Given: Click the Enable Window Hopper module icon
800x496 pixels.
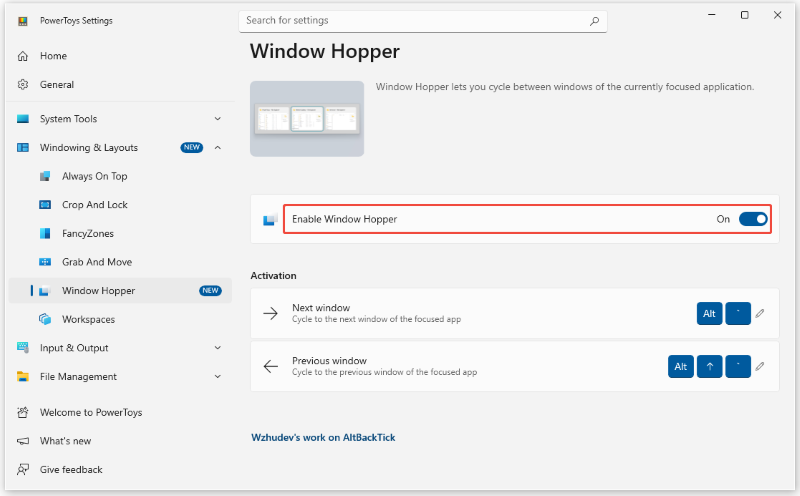Looking at the screenshot, I should tap(270, 219).
